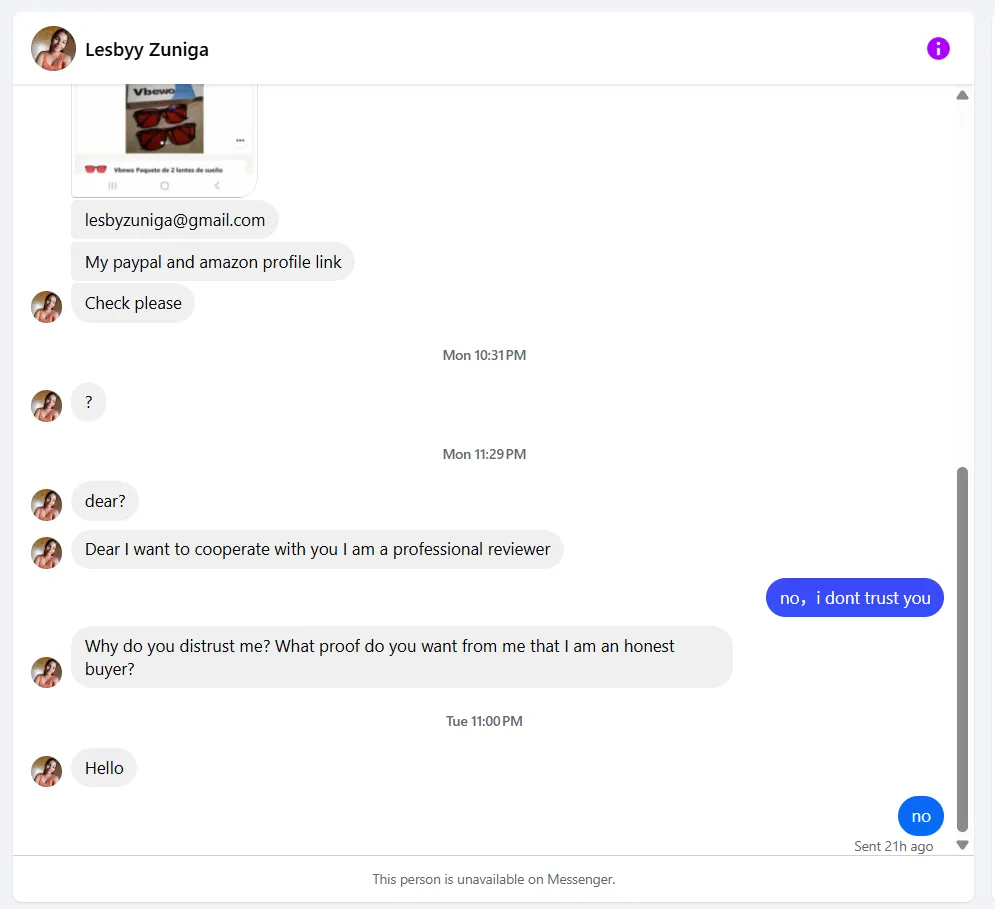995x909 pixels.
Task: Click avatar beside "Why do you distrust me" message
Action: 47,673
